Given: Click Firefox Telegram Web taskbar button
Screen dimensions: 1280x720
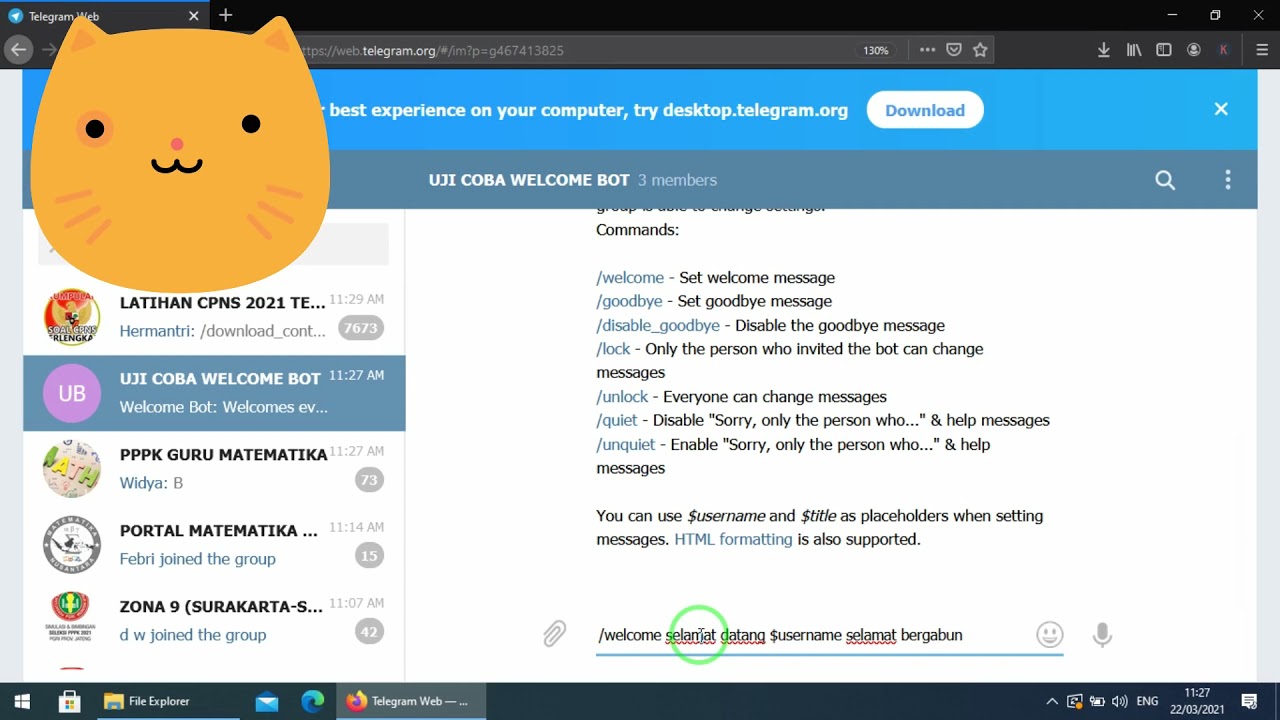Looking at the screenshot, I should (x=412, y=701).
